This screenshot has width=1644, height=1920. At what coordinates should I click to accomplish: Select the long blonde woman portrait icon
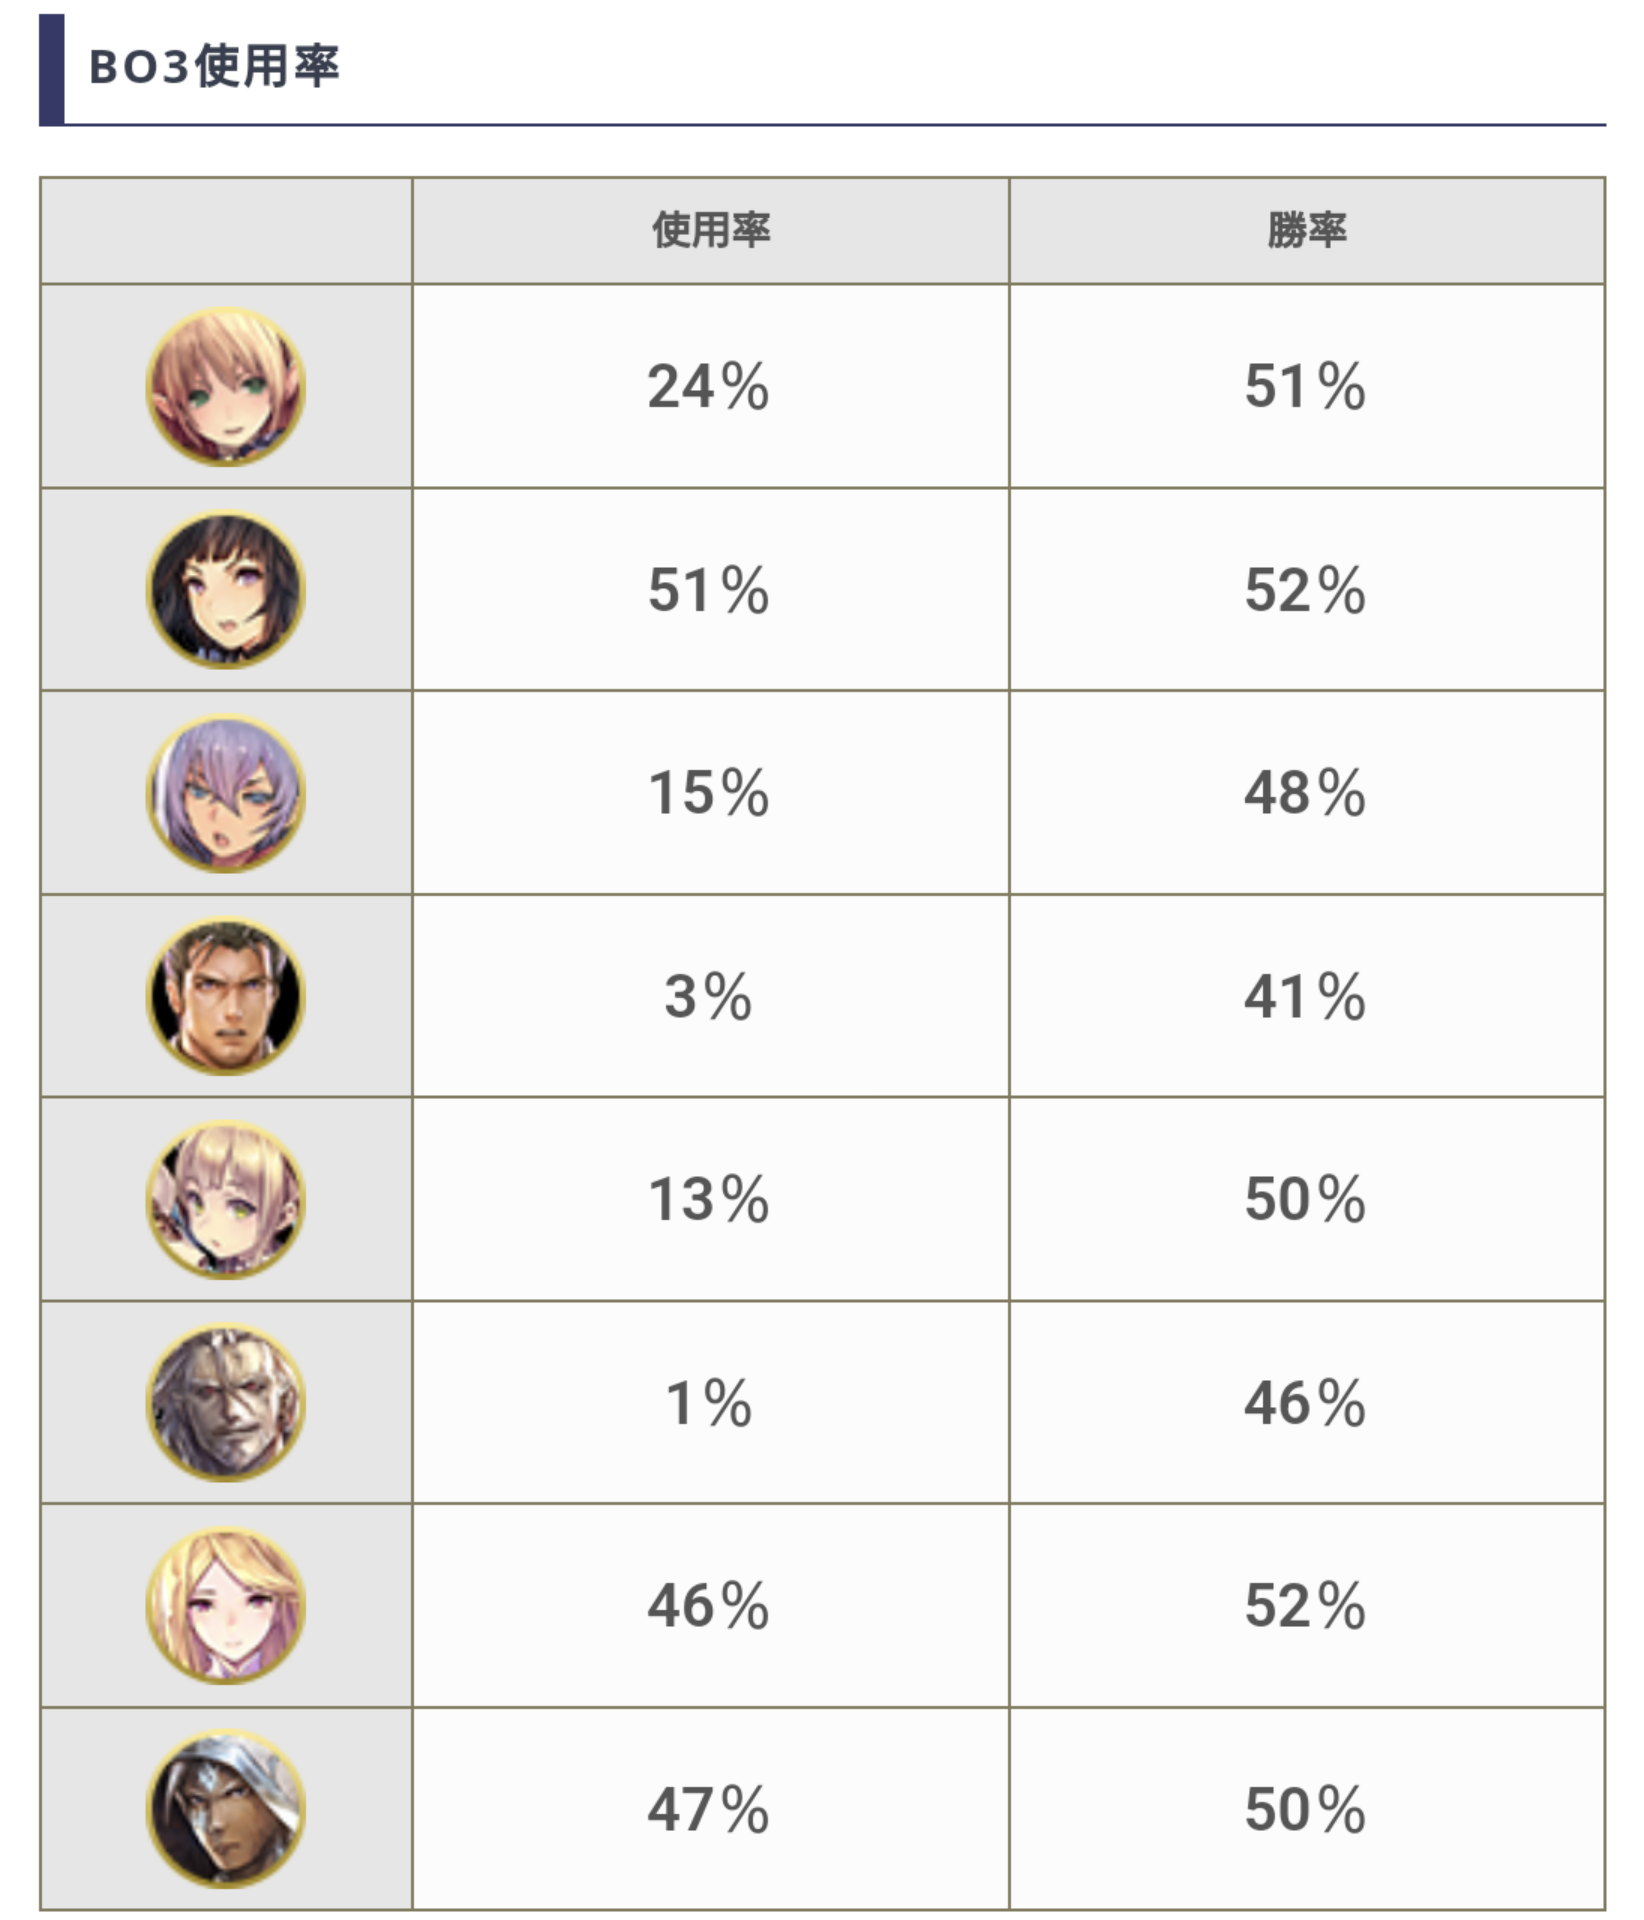point(226,1606)
